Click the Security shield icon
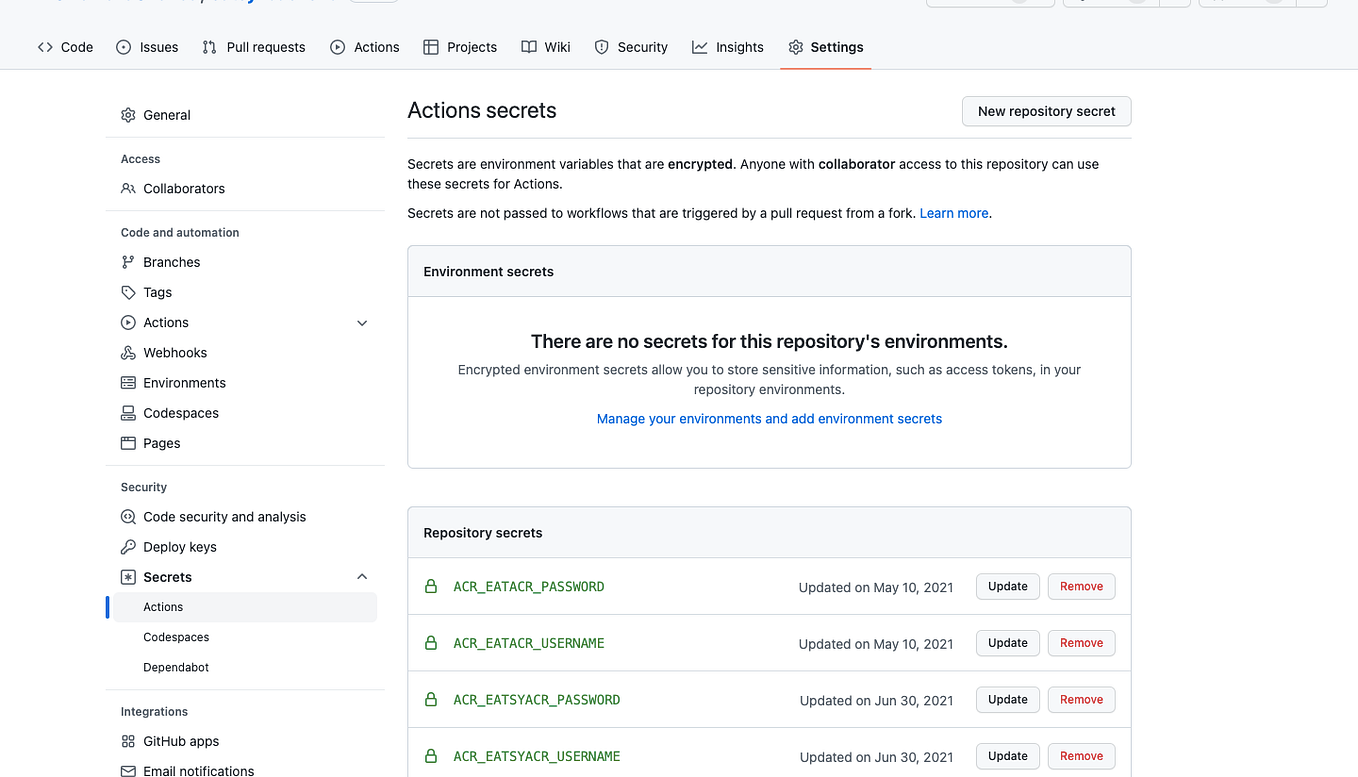 (x=601, y=46)
